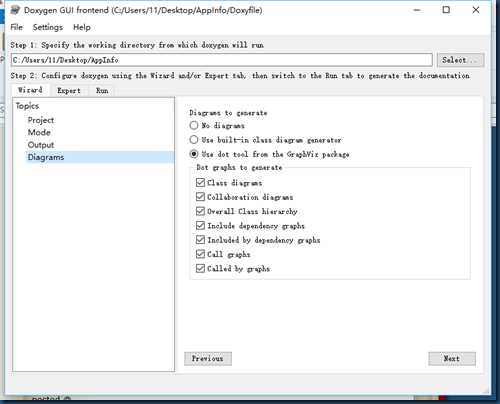Click the 'Diagrams to generate' label
This screenshot has width=500, height=404.
point(228,113)
